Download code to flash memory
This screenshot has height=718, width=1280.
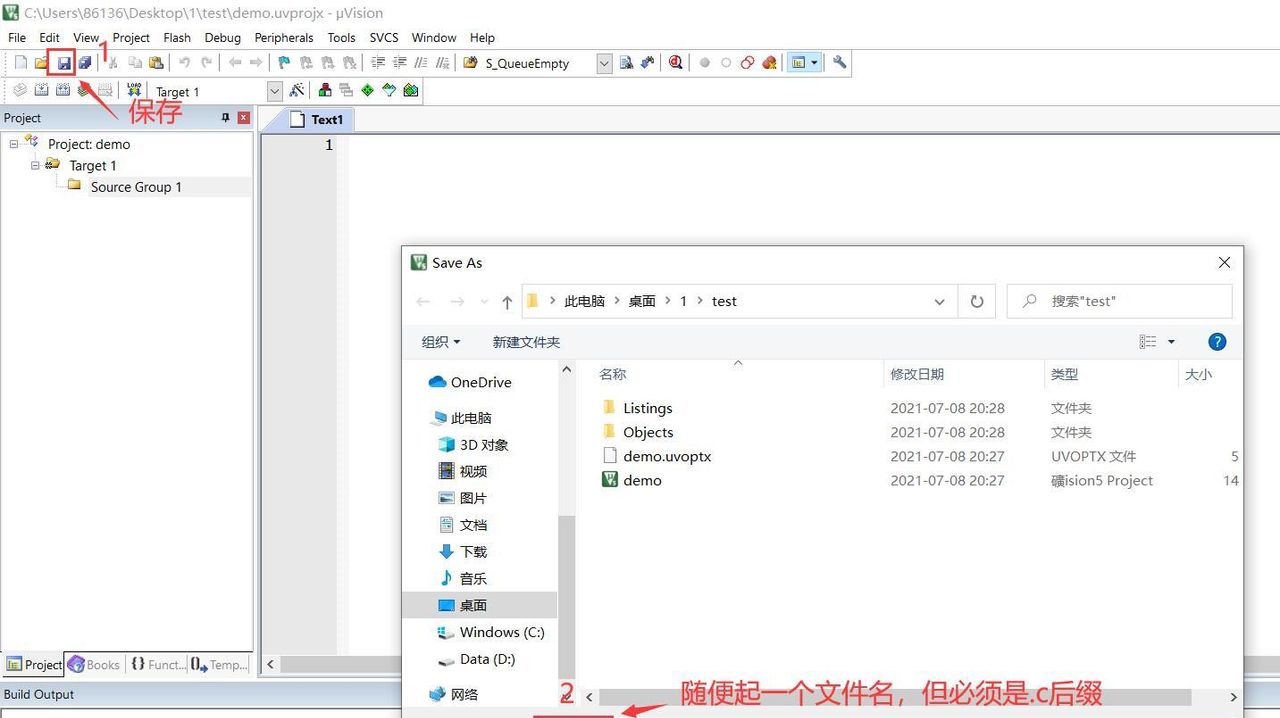tap(133, 90)
